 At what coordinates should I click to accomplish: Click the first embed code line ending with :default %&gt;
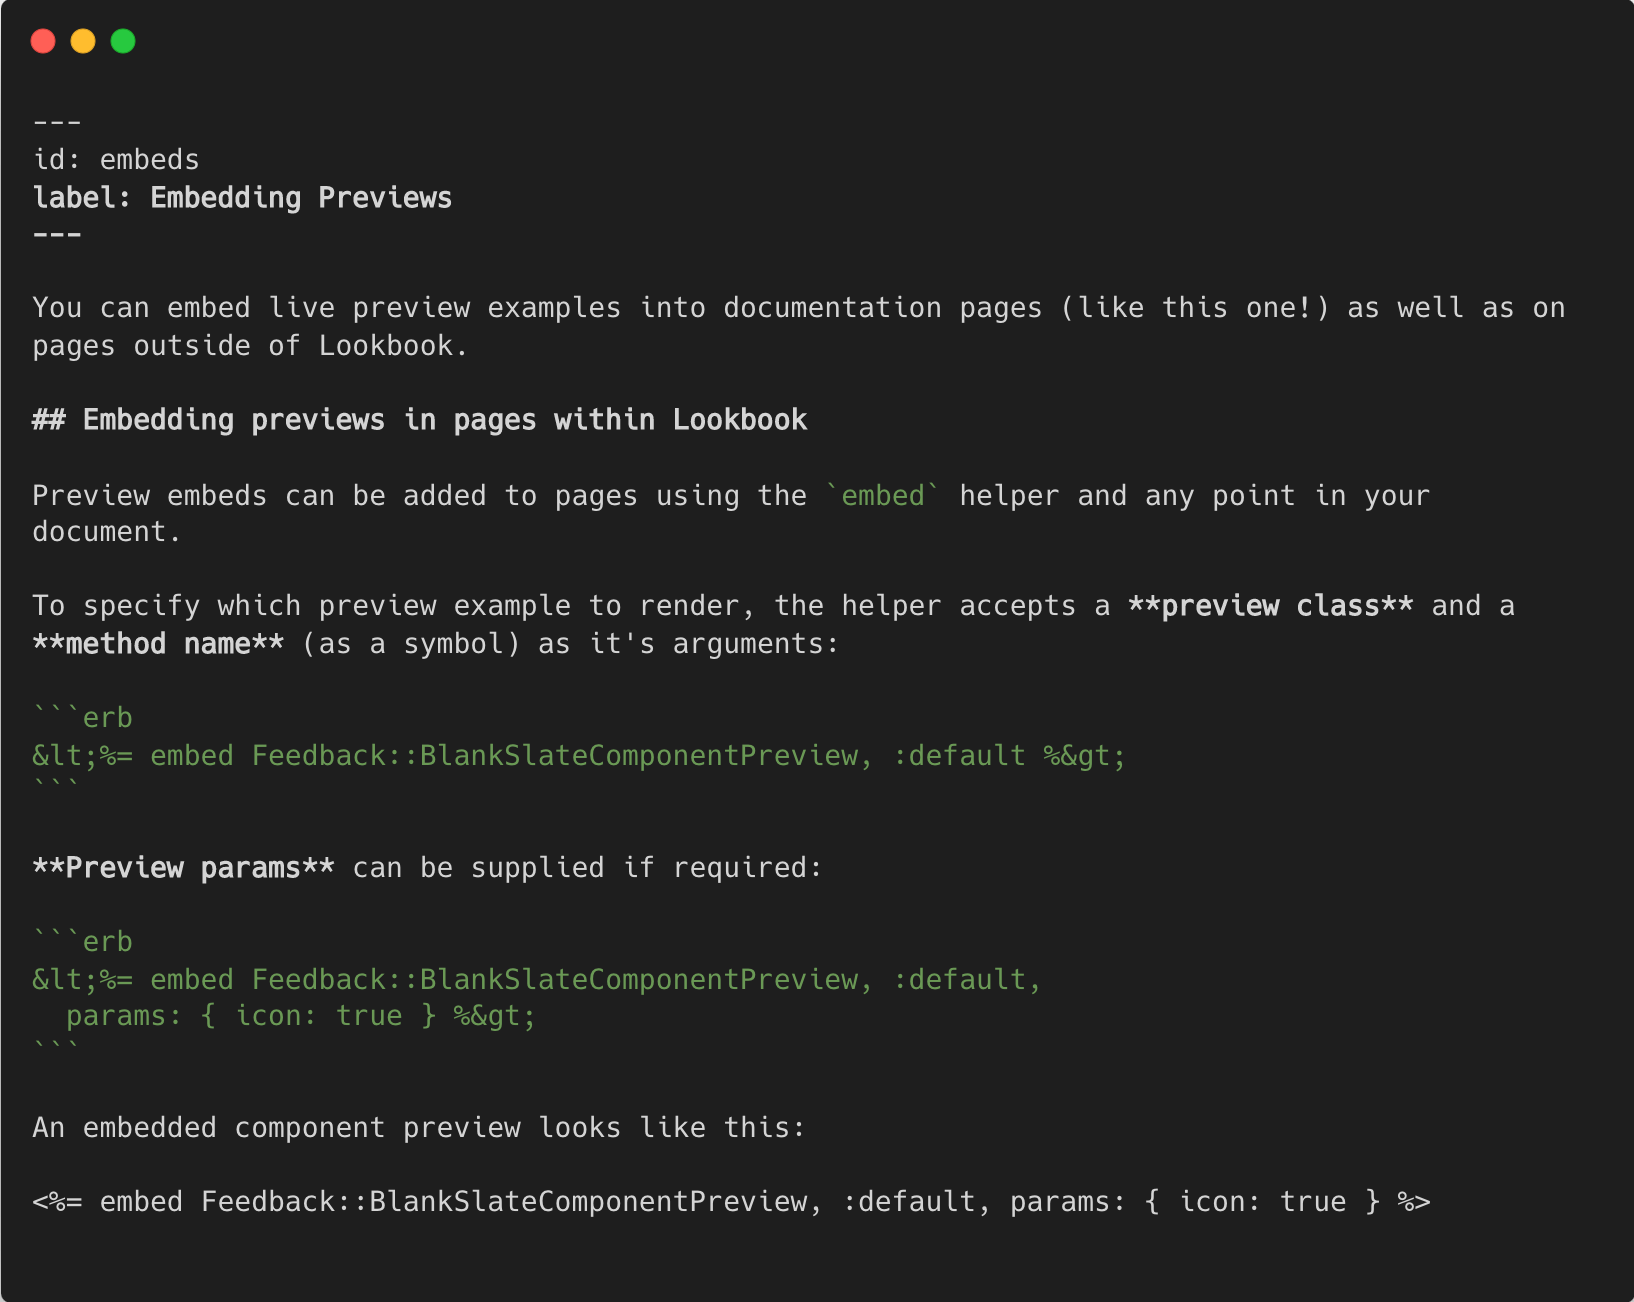click(x=580, y=756)
